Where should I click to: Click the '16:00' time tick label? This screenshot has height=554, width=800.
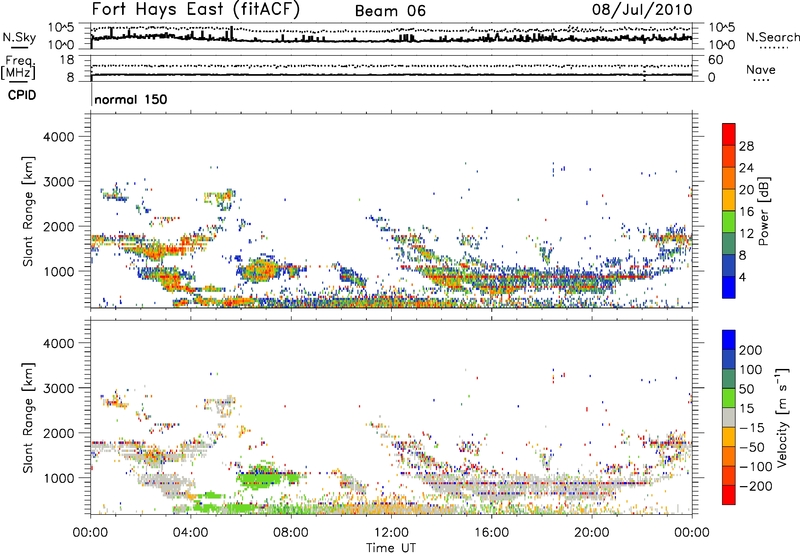(491, 533)
